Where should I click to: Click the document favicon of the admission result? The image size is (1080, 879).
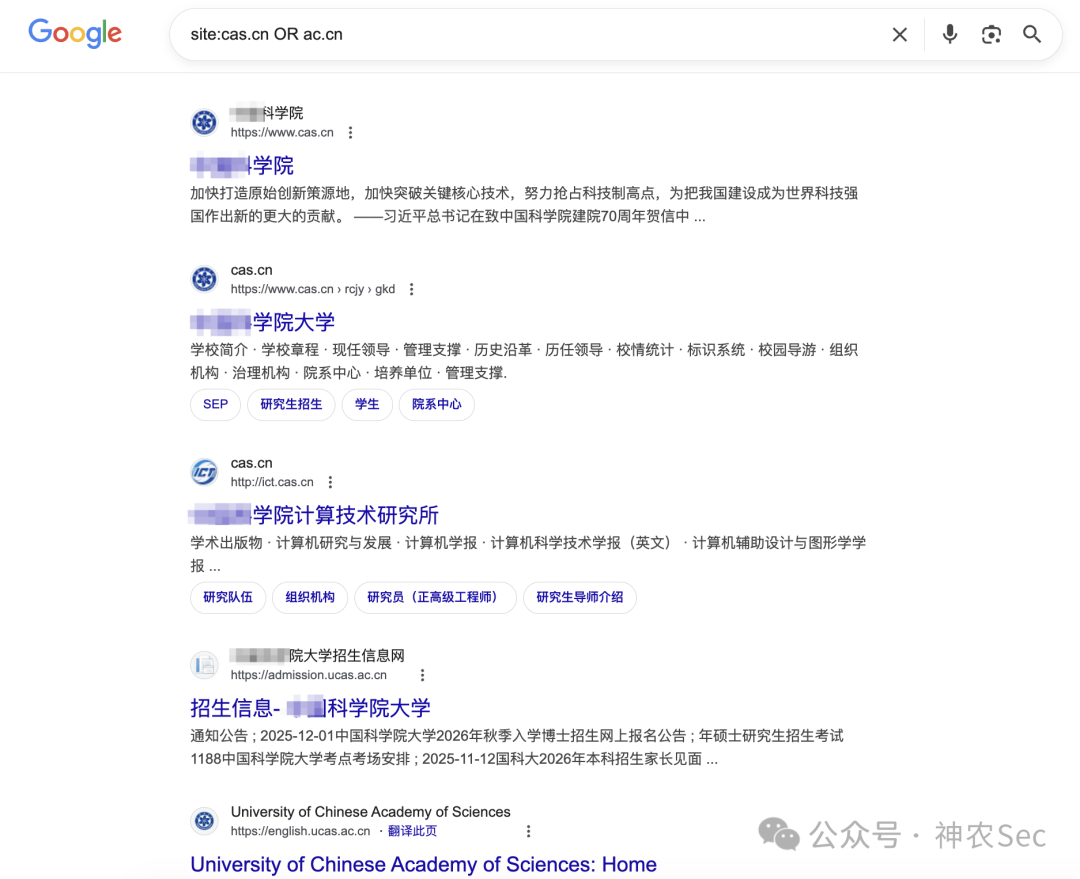[x=204, y=664]
